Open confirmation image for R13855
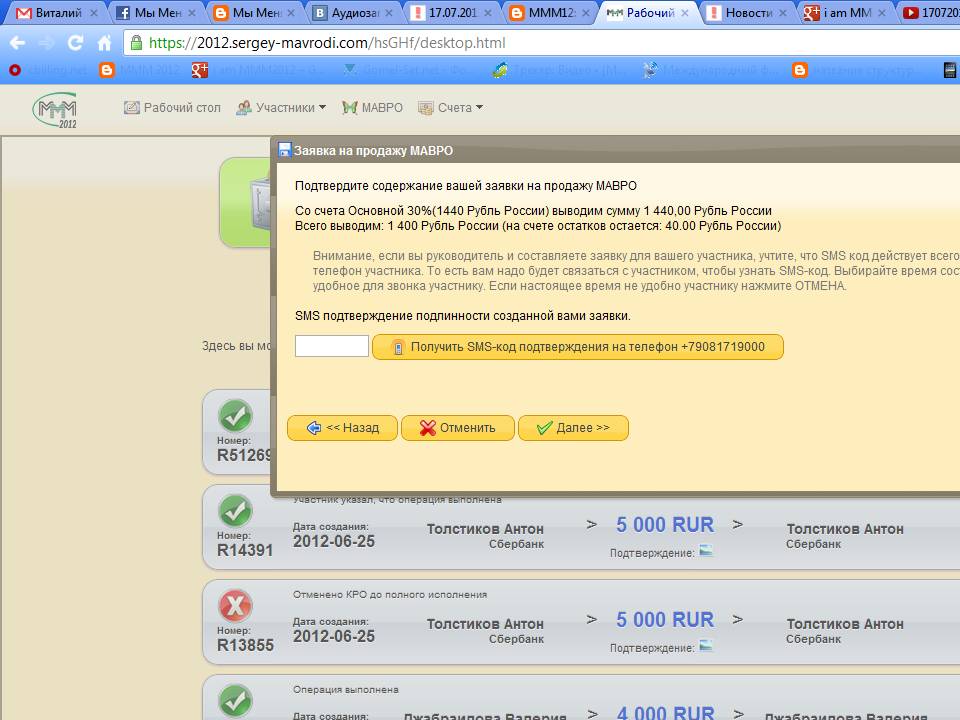The image size is (960, 720). [x=706, y=645]
